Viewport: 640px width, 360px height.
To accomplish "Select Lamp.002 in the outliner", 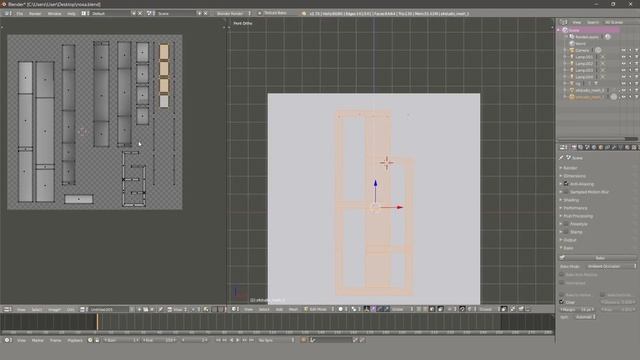I will 584,63.
